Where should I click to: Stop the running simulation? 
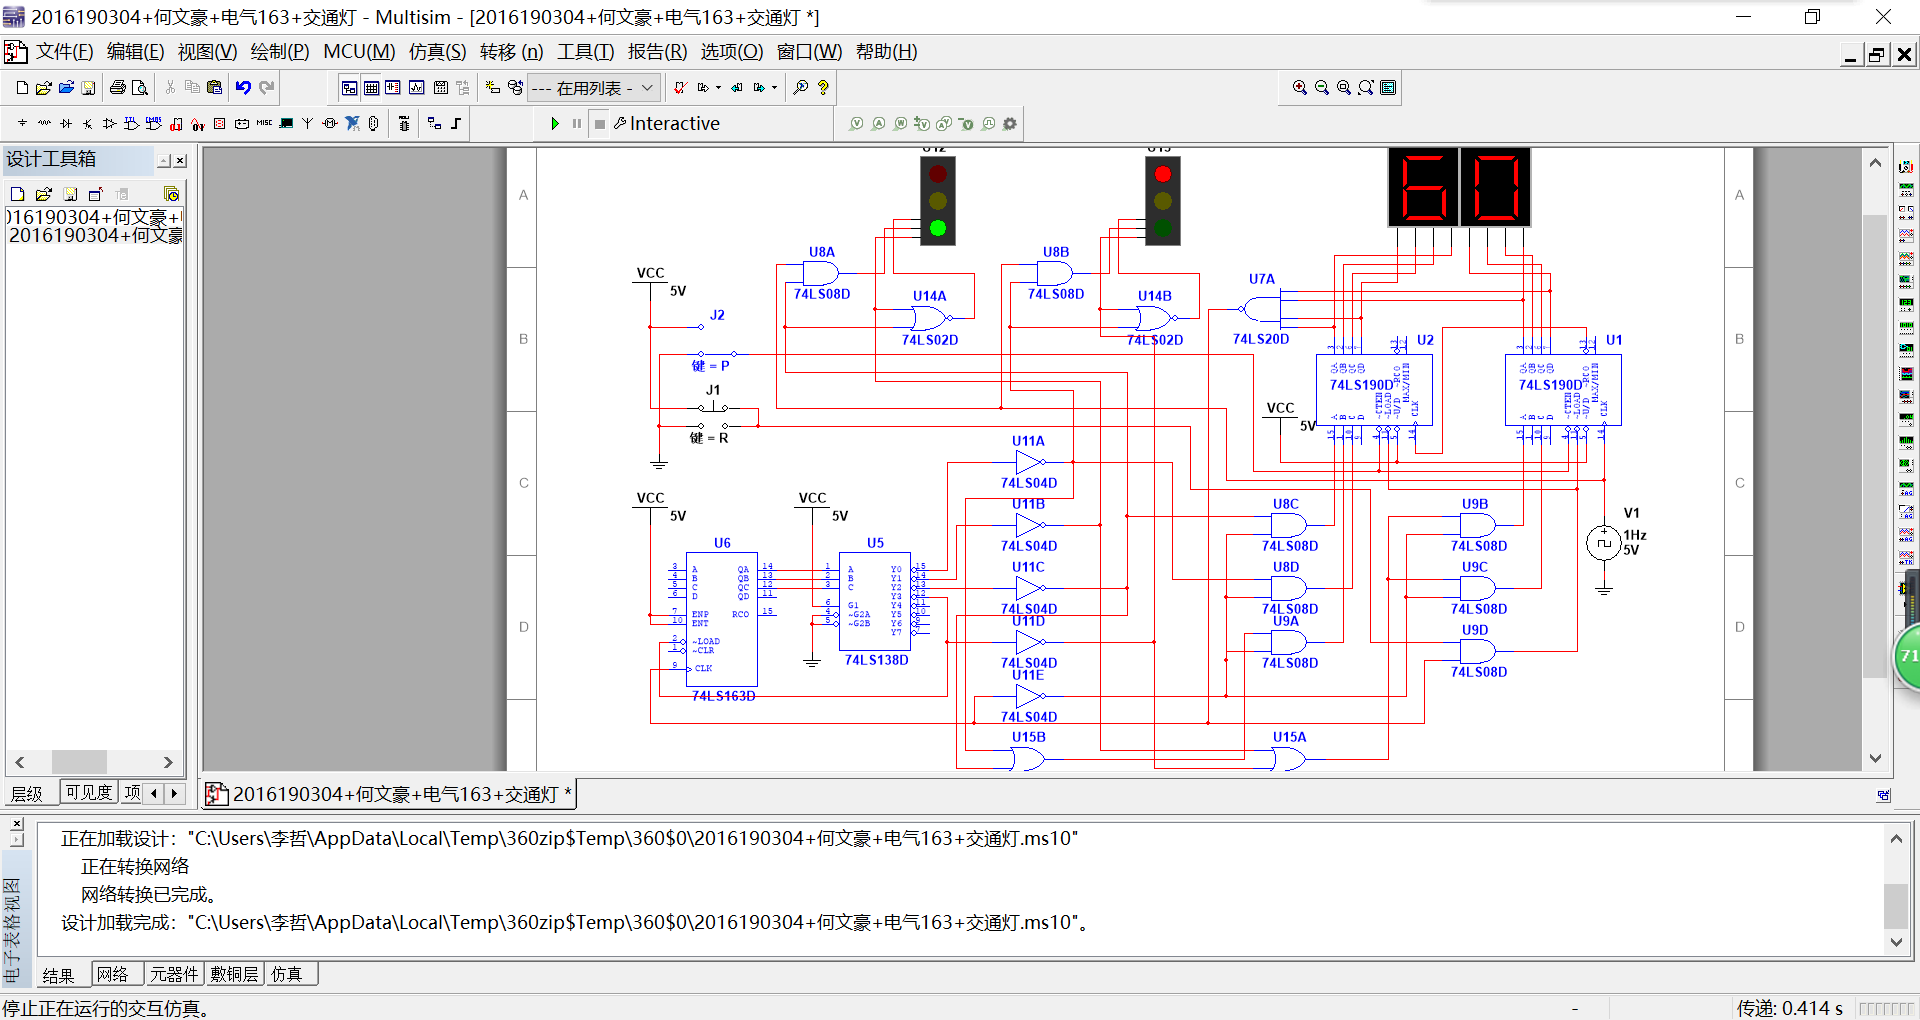(x=600, y=124)
